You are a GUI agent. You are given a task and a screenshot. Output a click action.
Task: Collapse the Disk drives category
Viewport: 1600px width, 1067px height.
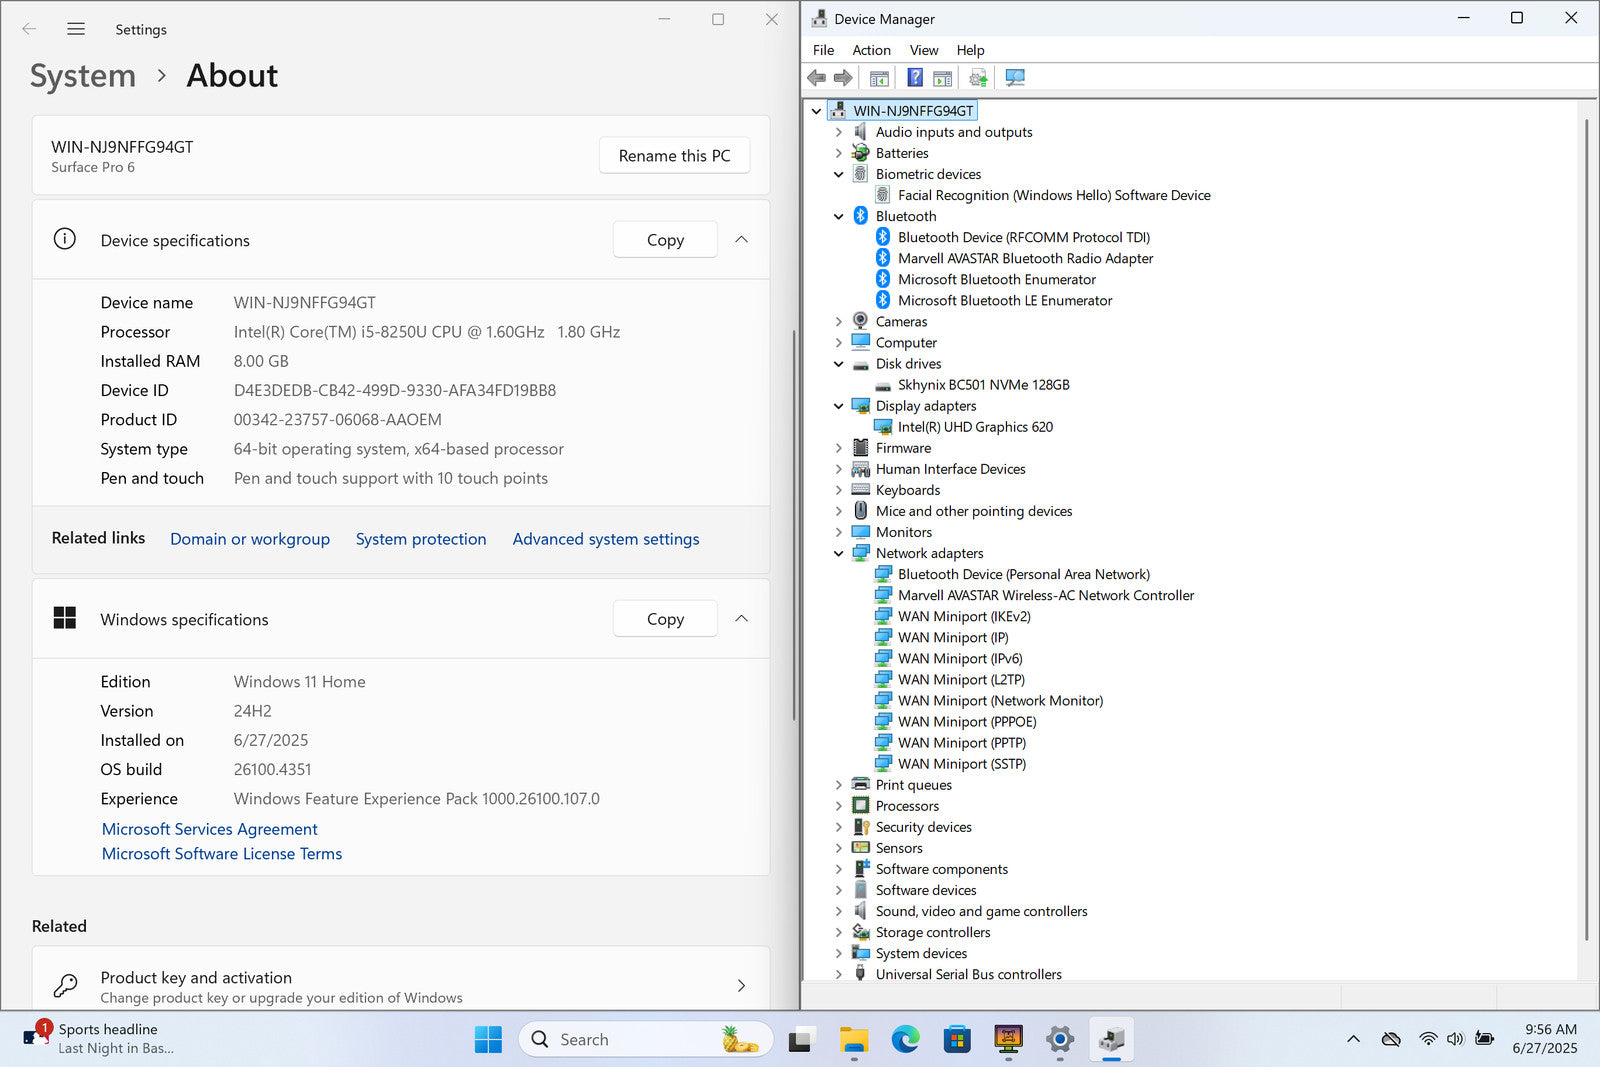(838, 364)
